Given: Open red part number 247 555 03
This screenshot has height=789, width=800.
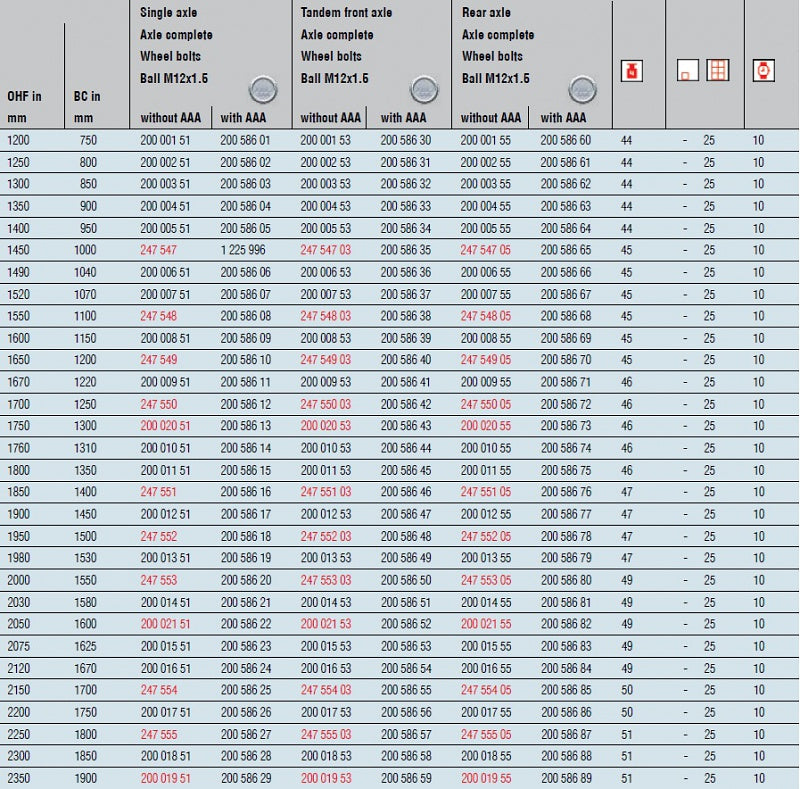Looking at the screenshot, I should pyautogui.click(x=326, y=734).
